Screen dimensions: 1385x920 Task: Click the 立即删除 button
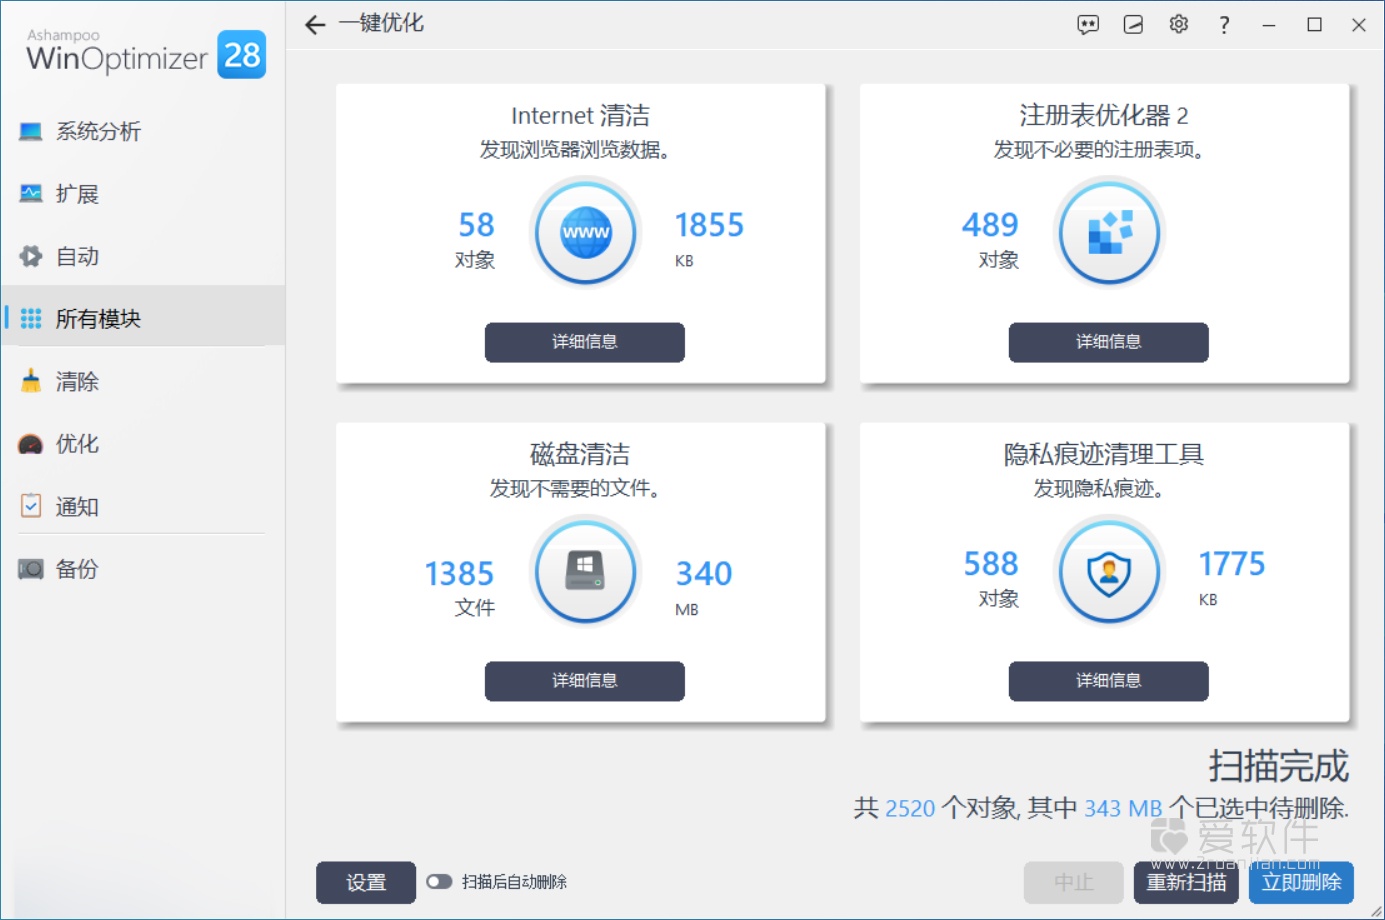coord(1301,882)
